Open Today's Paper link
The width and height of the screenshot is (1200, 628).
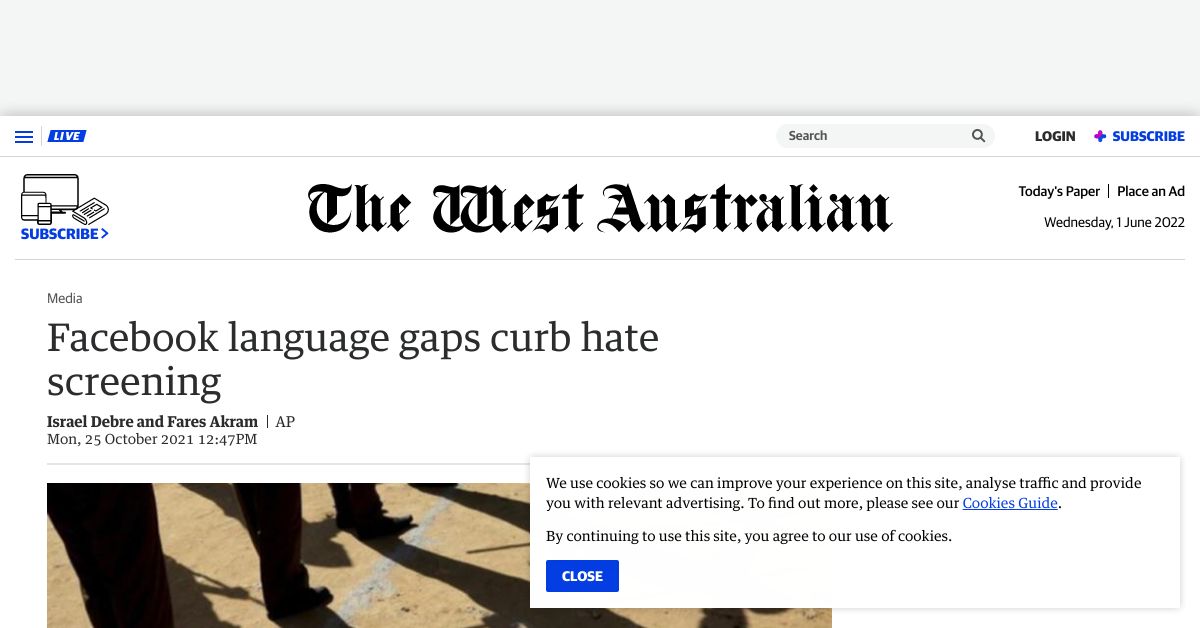pyautogui.click(x=1059, y=191)
